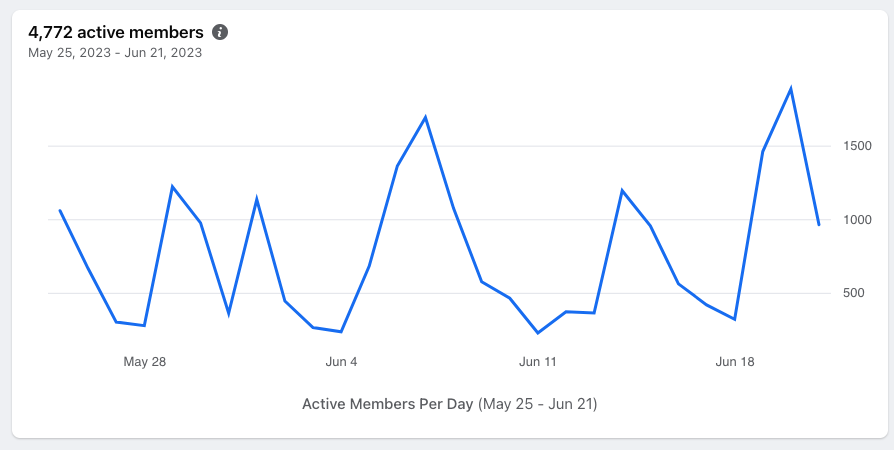Image resolution: width=894 pixels, height=450 pixels.
Task: Click the info icon beside active members
Action: pyautogui.click(x=221, y=32)
